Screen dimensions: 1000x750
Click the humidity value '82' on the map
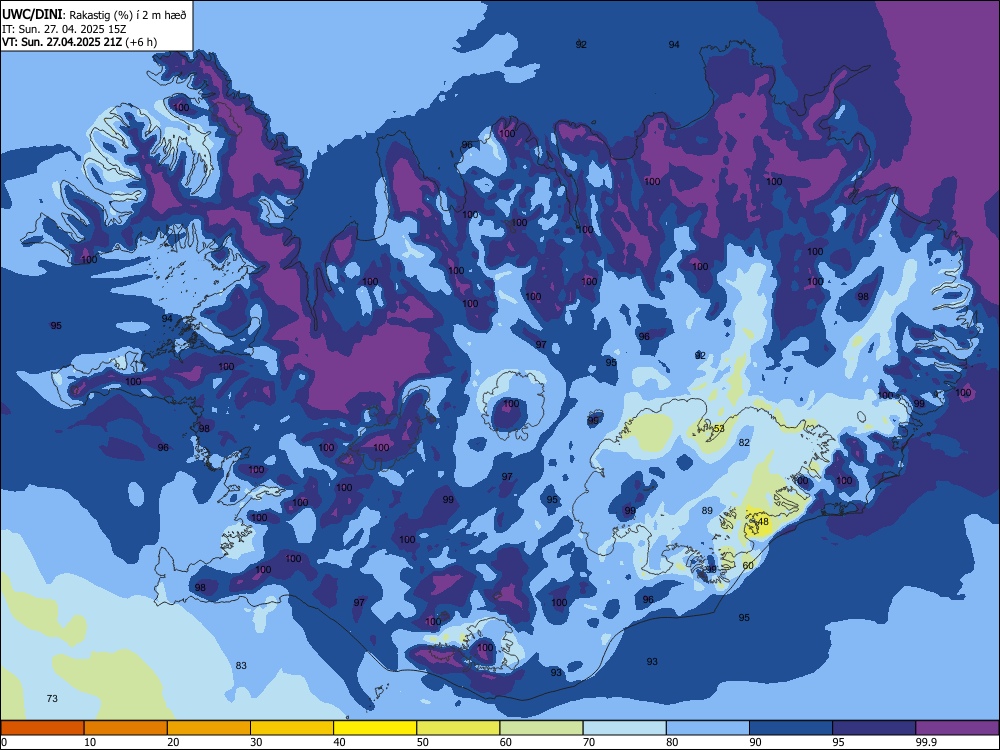[744, 442]
